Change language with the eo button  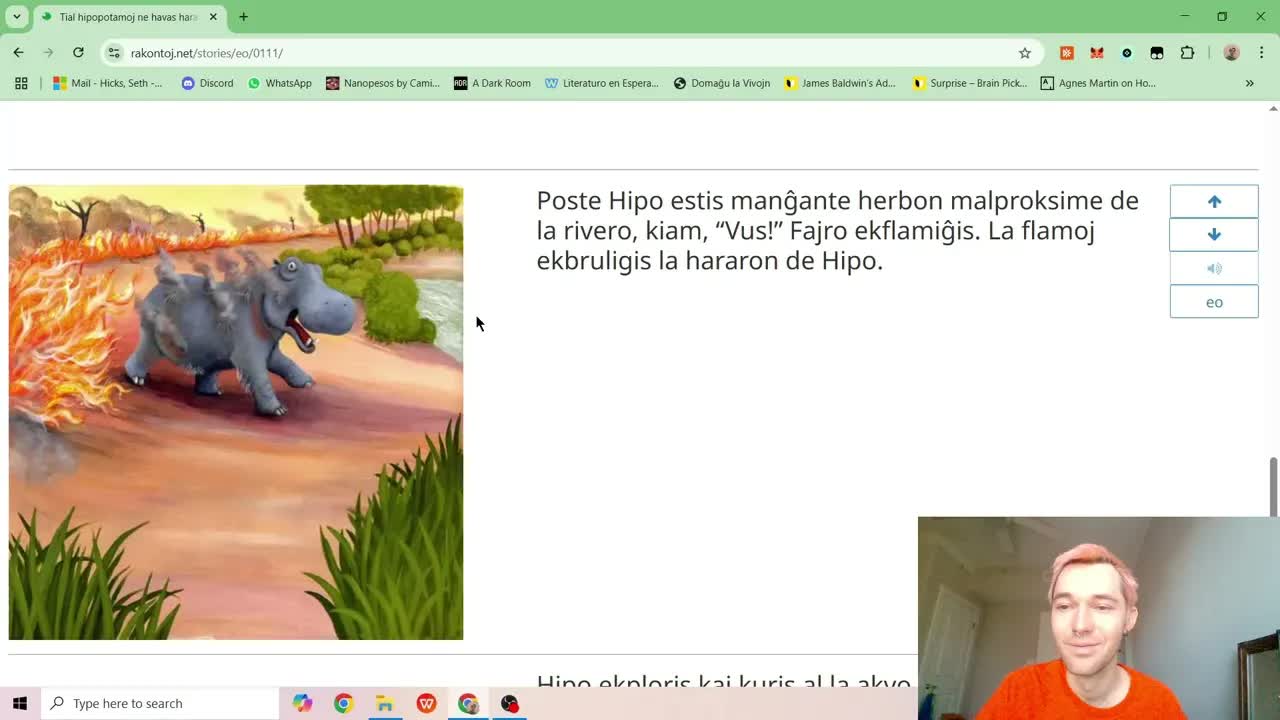click(1214, 302)
